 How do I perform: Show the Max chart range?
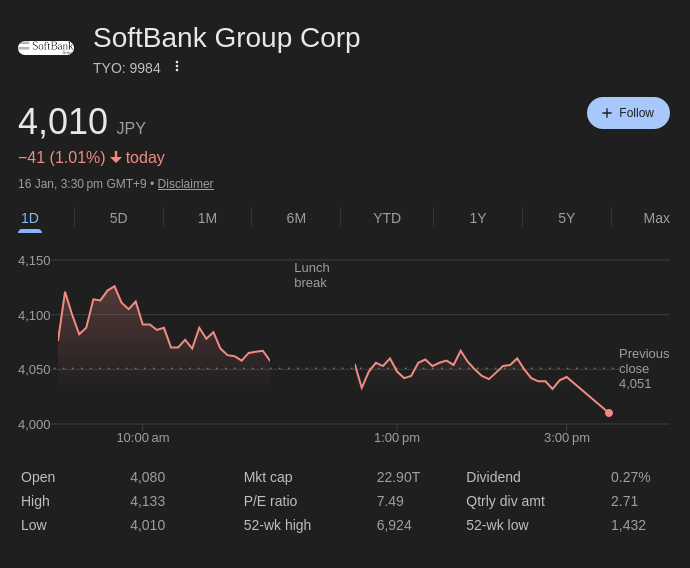tap(656, 218)
